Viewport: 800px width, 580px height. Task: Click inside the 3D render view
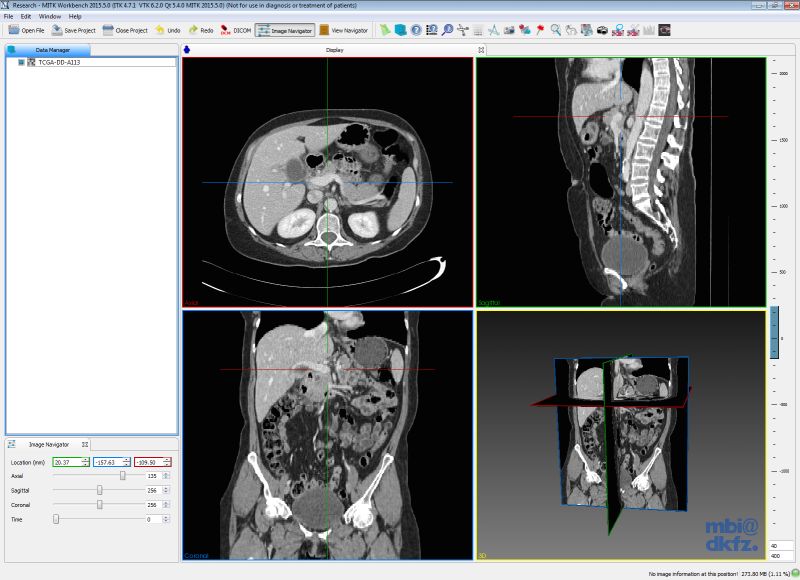click(621, 435)
